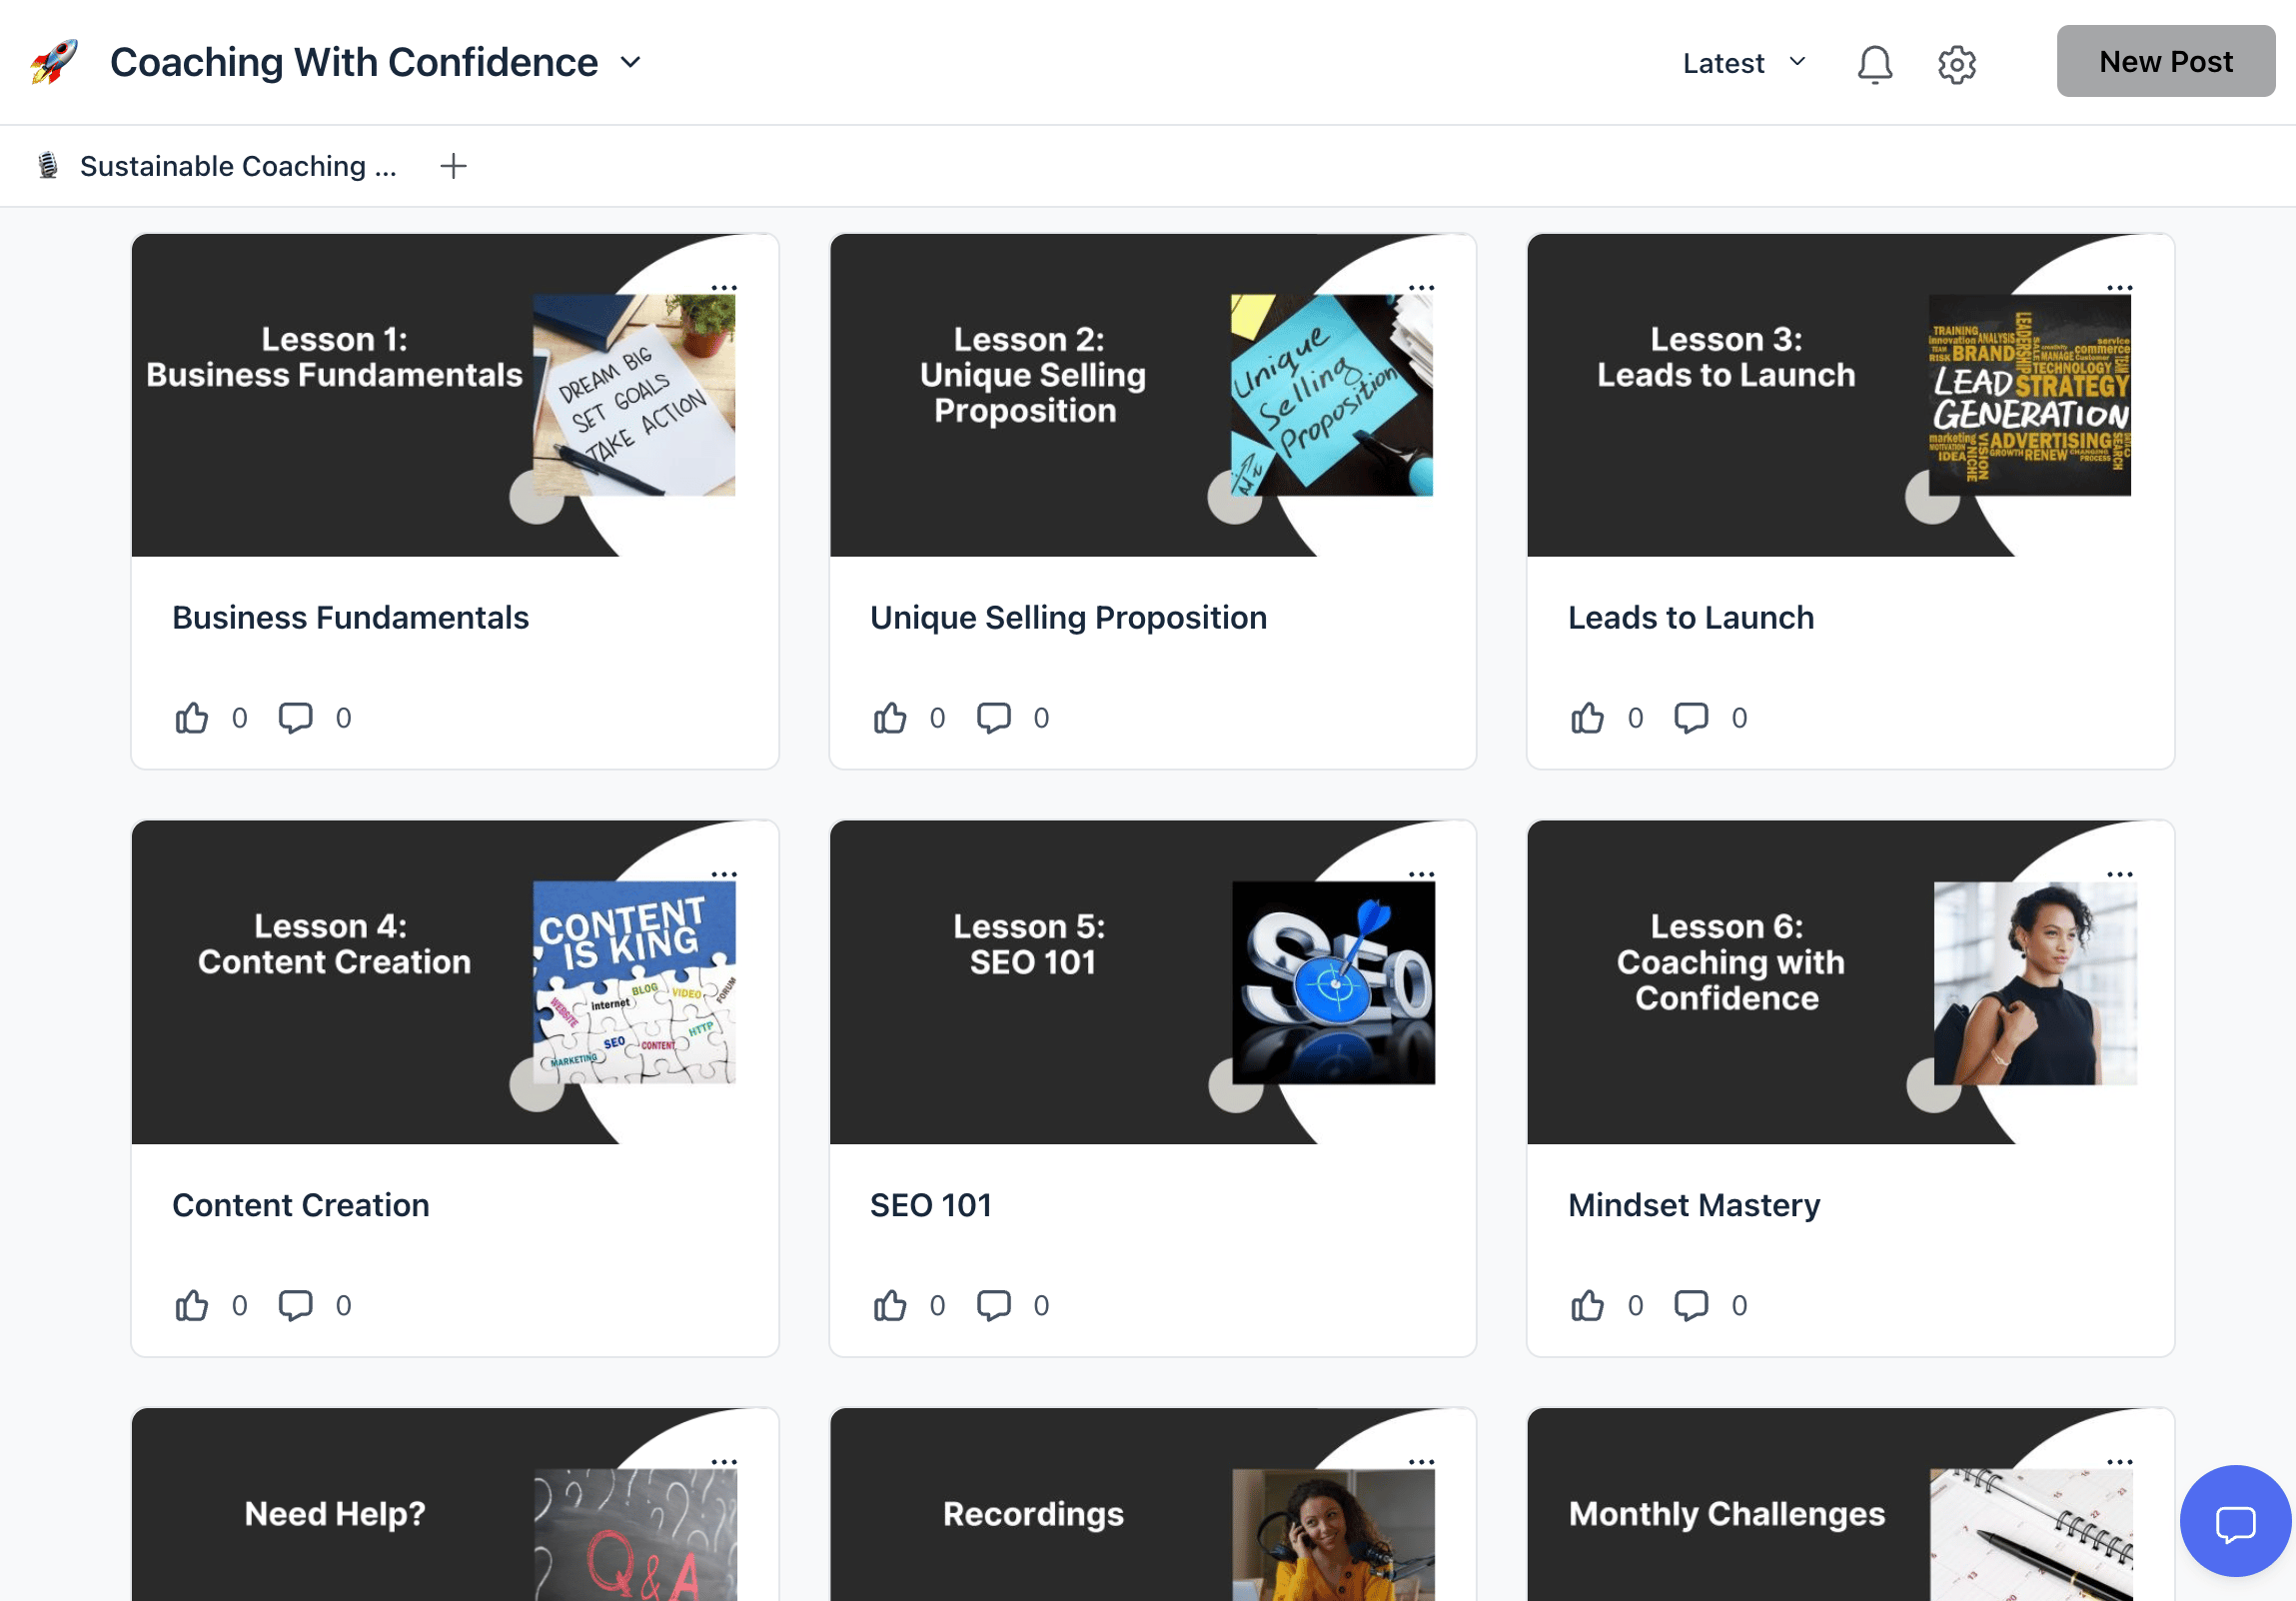Open Lesson 6 Coaching with Confidence cover

click(x=1850, y=983)
